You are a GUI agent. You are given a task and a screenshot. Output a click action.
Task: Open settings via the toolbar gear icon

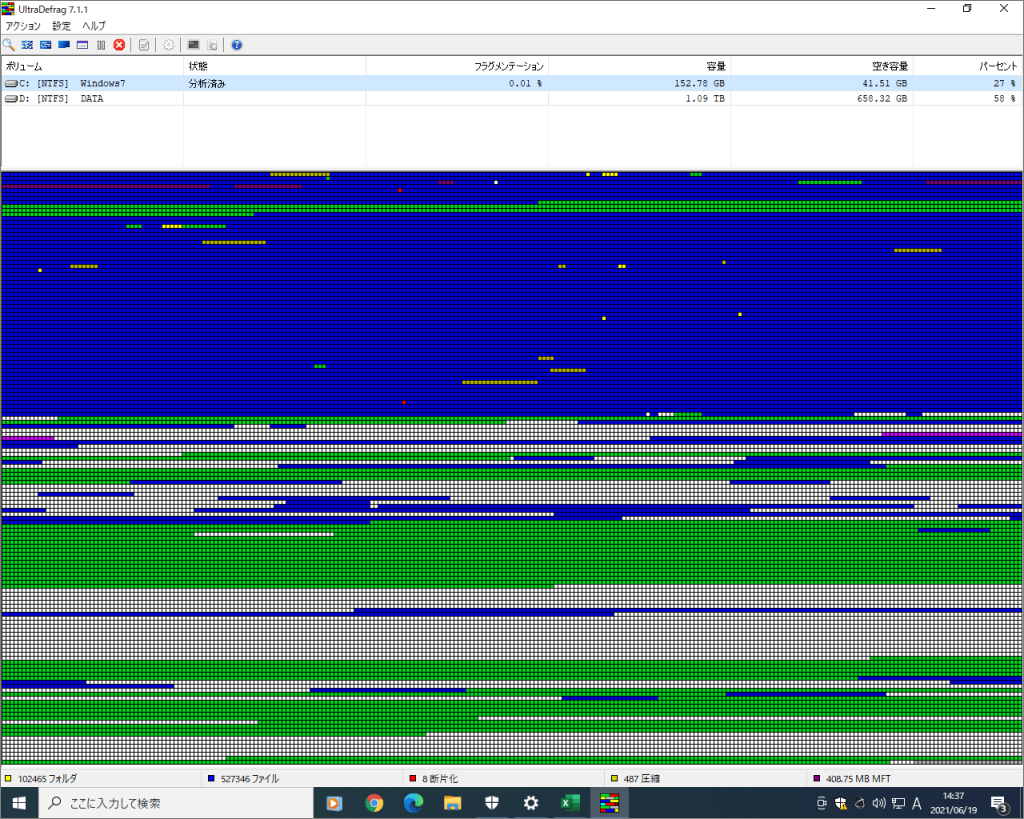(x=168, y=44)
